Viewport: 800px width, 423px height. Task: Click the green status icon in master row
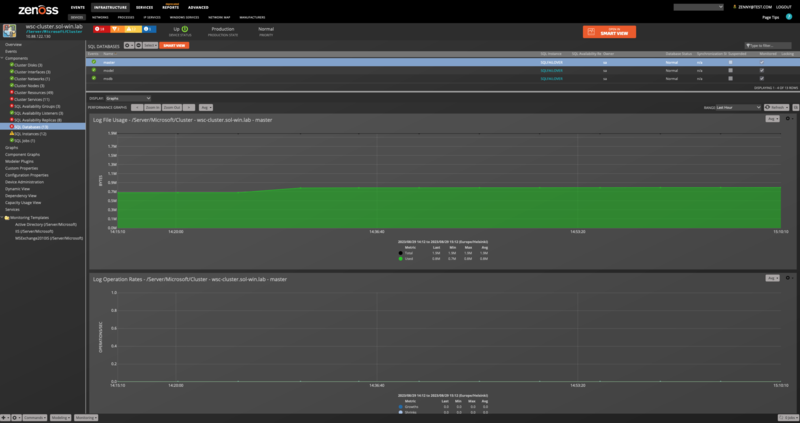[x=94, y=62]
